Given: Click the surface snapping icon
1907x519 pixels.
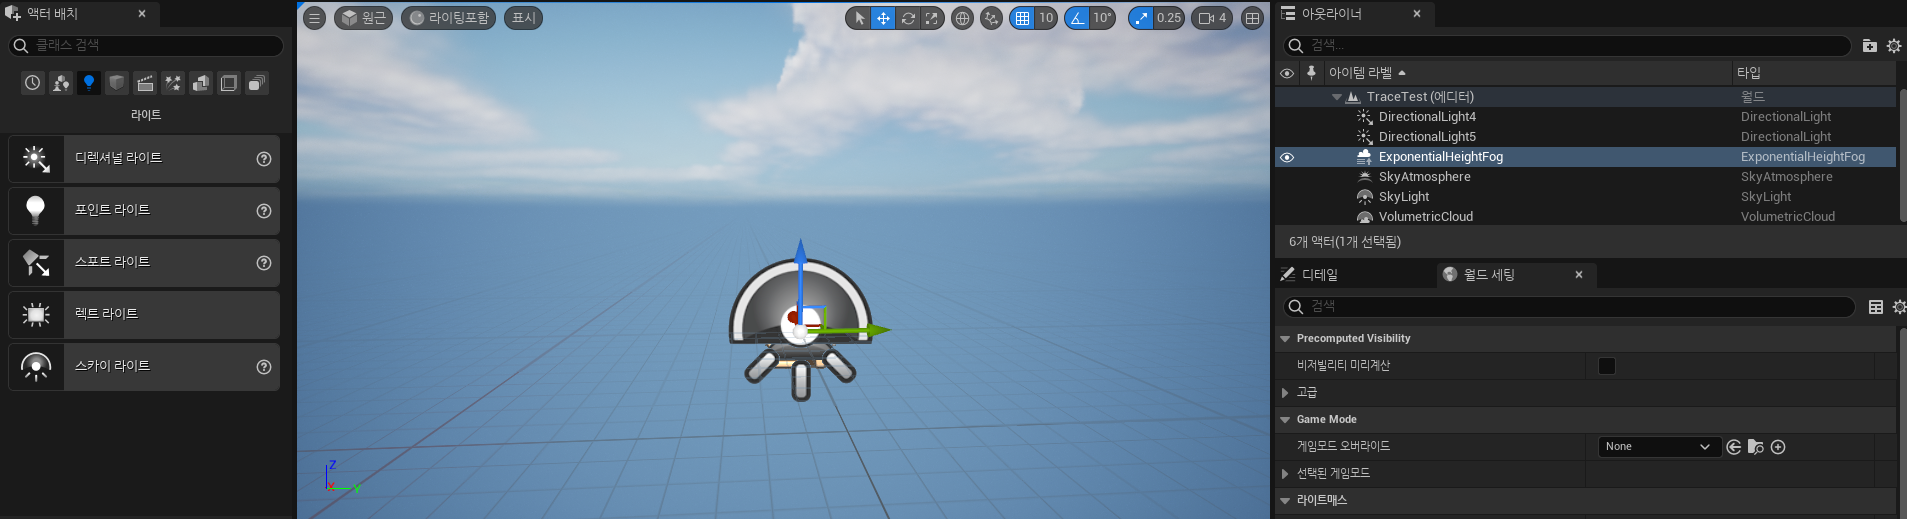Looking at the screenshot, I should coord(991,18).
